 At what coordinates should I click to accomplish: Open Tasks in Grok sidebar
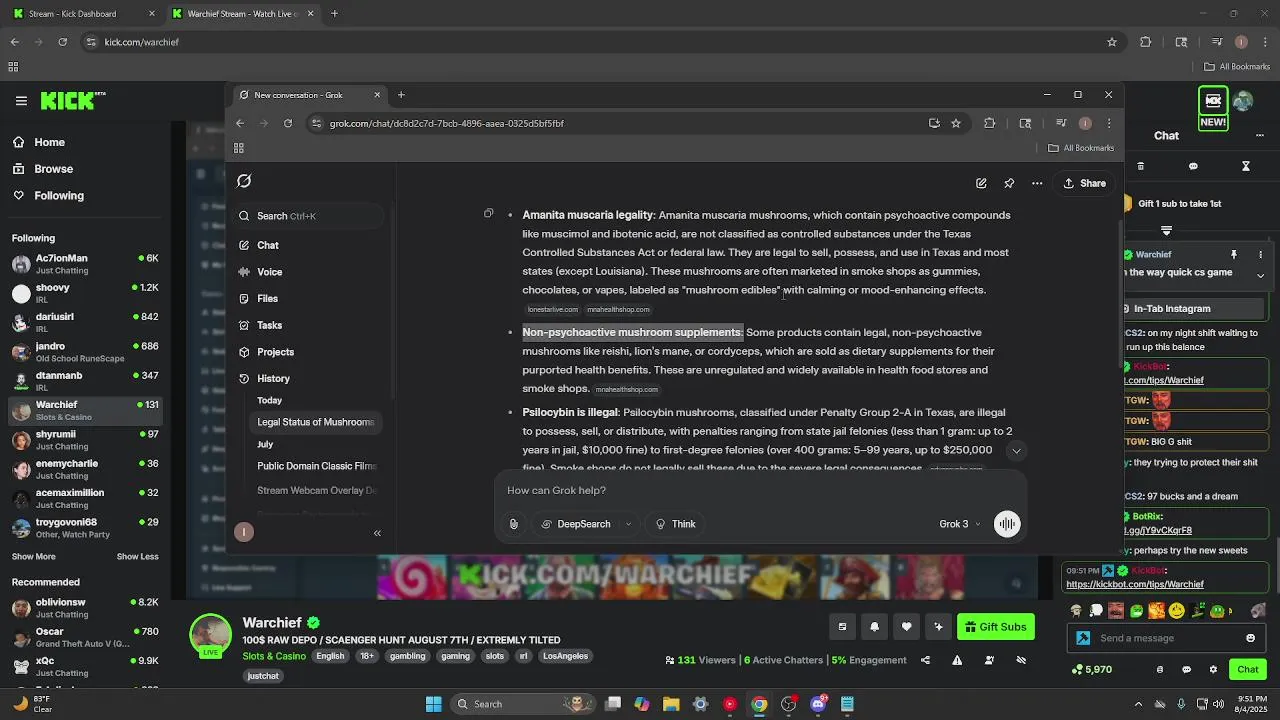[269, 325]
